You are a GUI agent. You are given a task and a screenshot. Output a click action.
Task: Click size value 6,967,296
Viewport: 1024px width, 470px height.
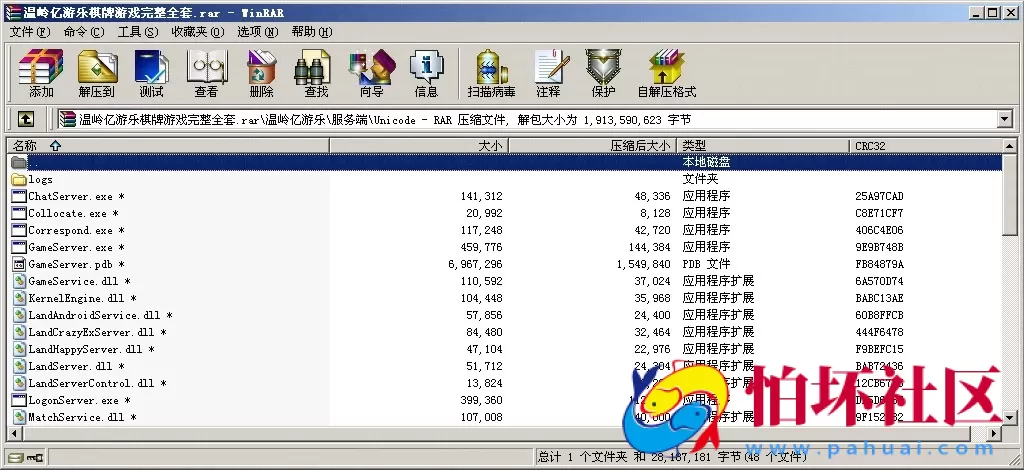(475, 264)
